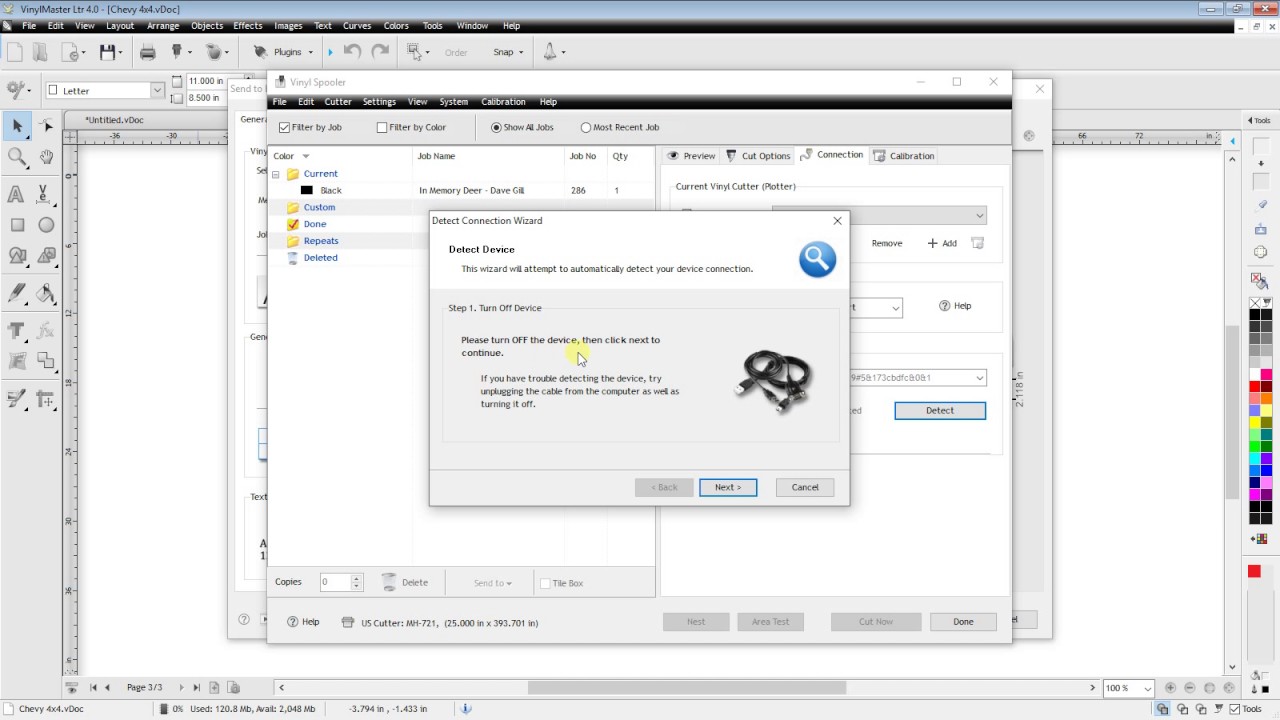
Task: Select the fx effects tool
Action: pyautogui.click(x=45, y=331)
